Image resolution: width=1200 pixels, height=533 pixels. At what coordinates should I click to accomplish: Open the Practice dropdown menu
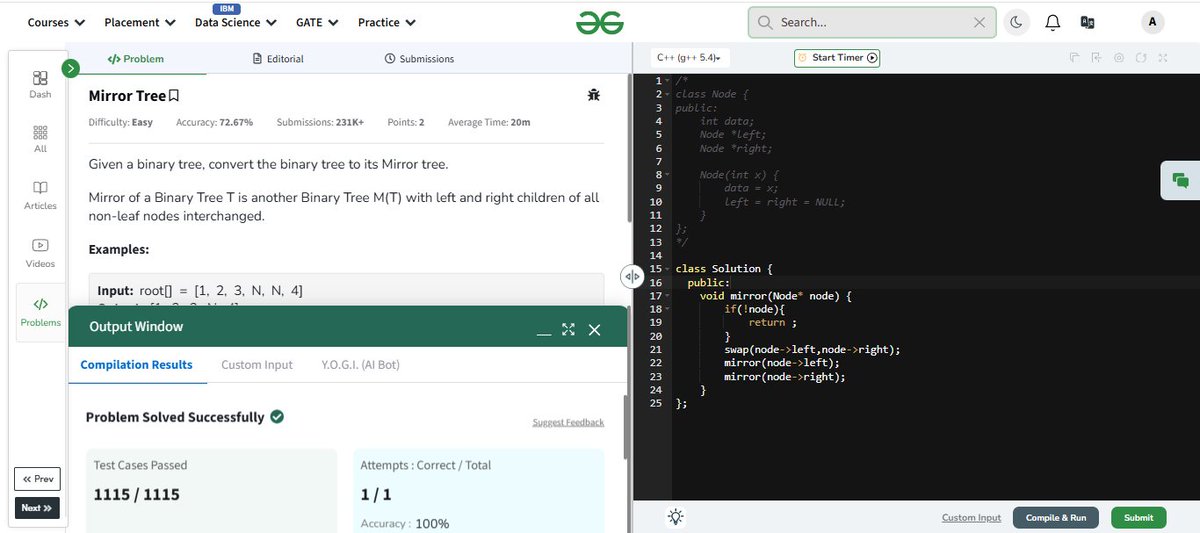[x=387, y=22]
